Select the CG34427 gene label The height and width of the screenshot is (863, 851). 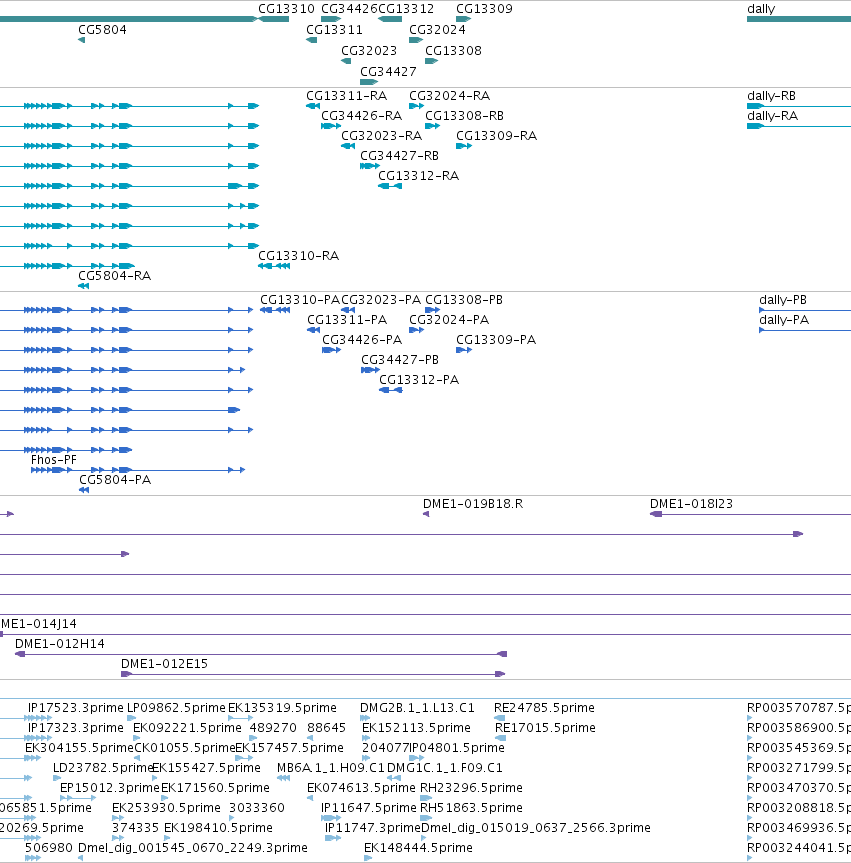(x=388, y=72)
